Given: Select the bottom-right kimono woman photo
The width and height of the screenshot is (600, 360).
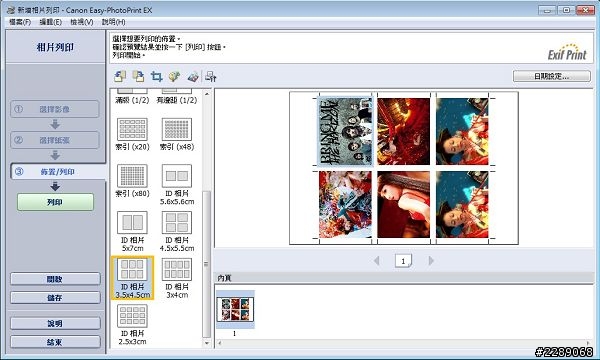Looking at the screenshot, I should pos(462,204).
